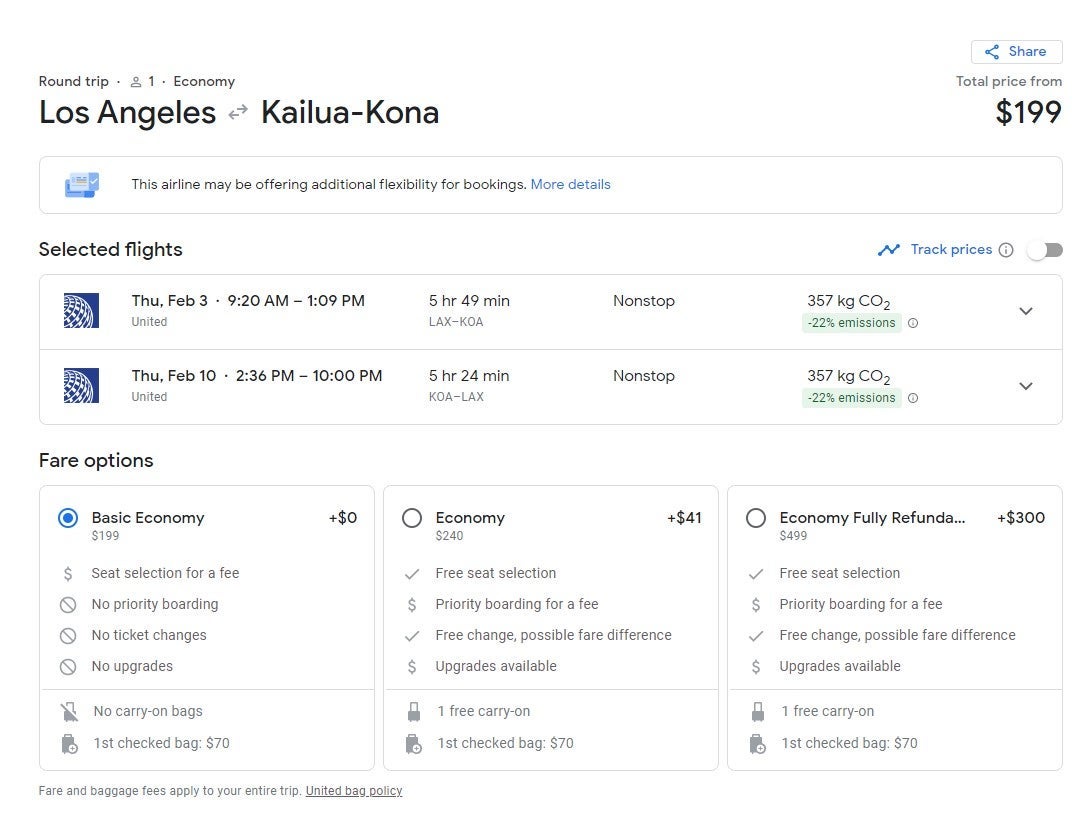
Task: Click emissions info icon for Feb 3 flight
Action: pyautogui.click(x=912, y=323)
